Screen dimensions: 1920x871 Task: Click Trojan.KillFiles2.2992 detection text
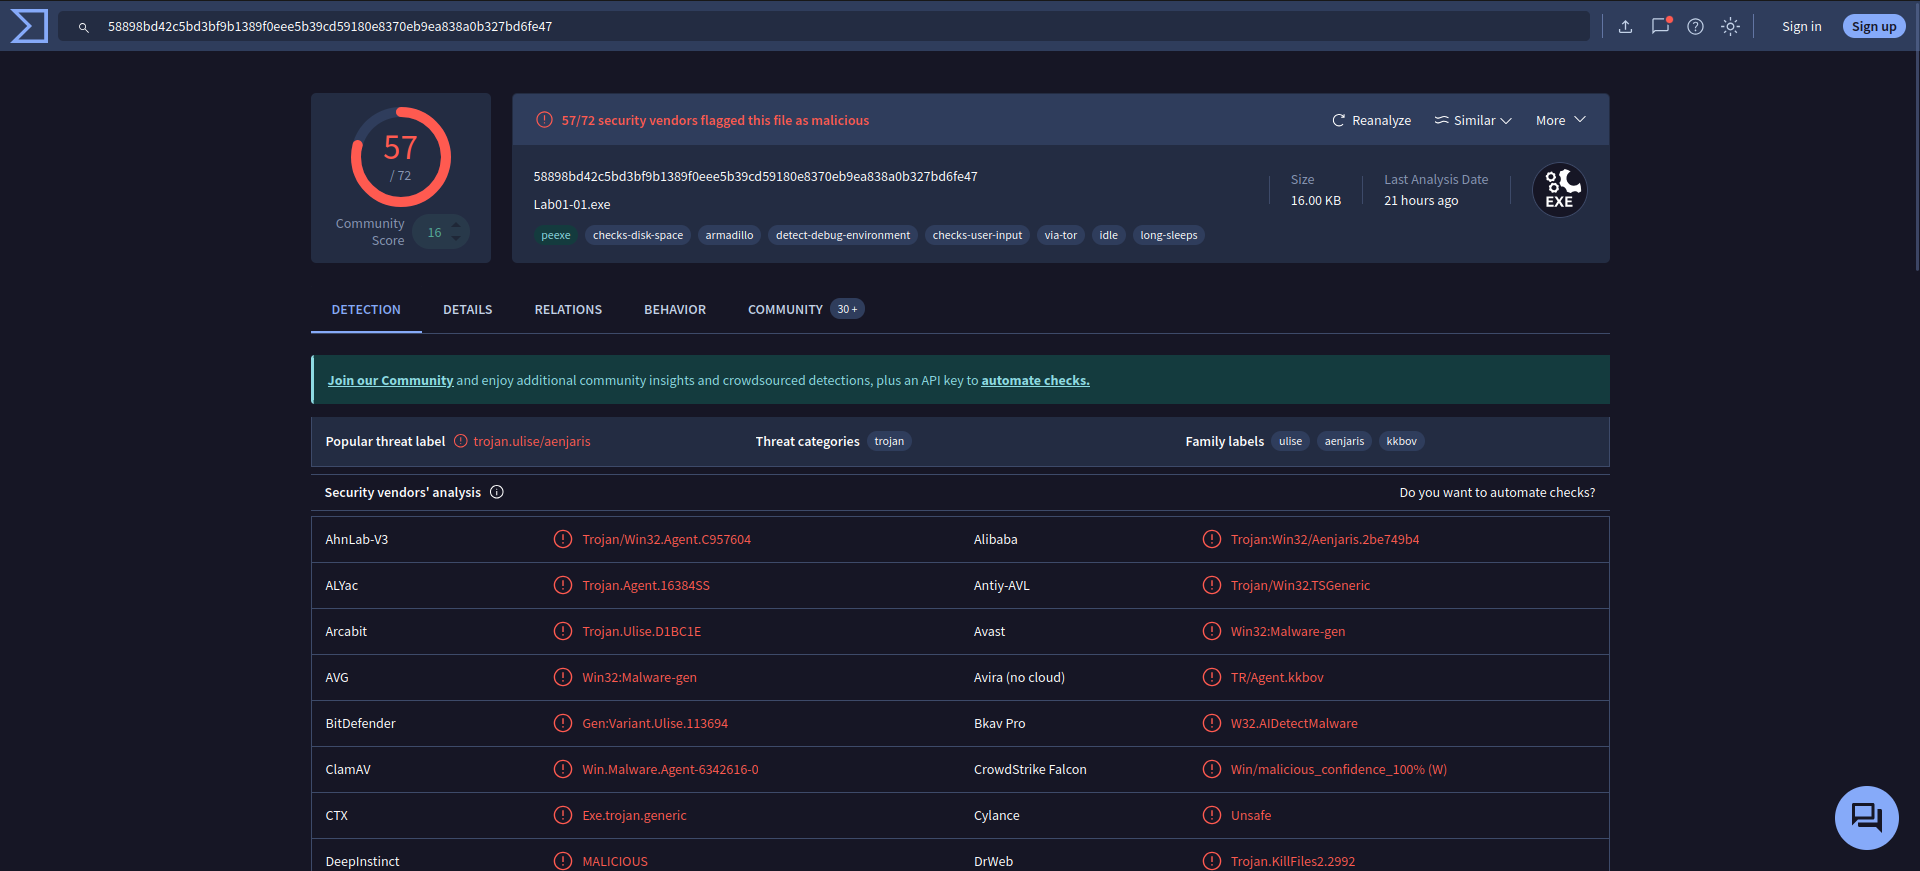1293,861
